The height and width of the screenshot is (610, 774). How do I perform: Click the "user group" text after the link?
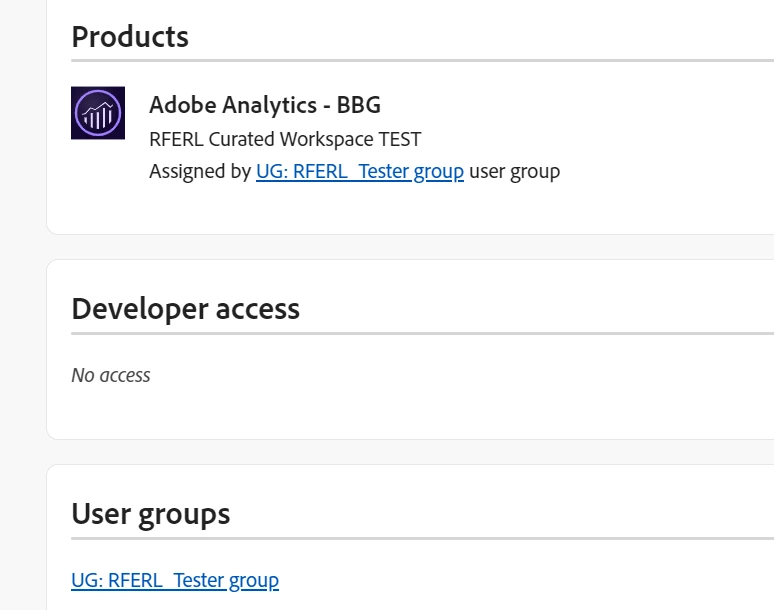(514, 171)
